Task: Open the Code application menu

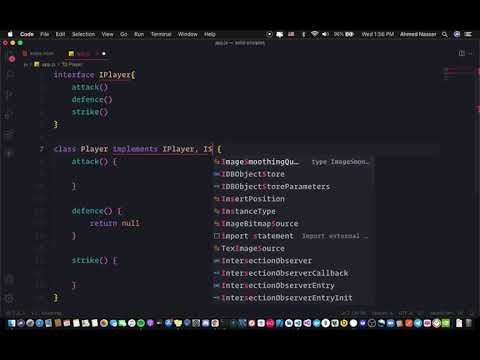Action: click(x=27, y=34)
